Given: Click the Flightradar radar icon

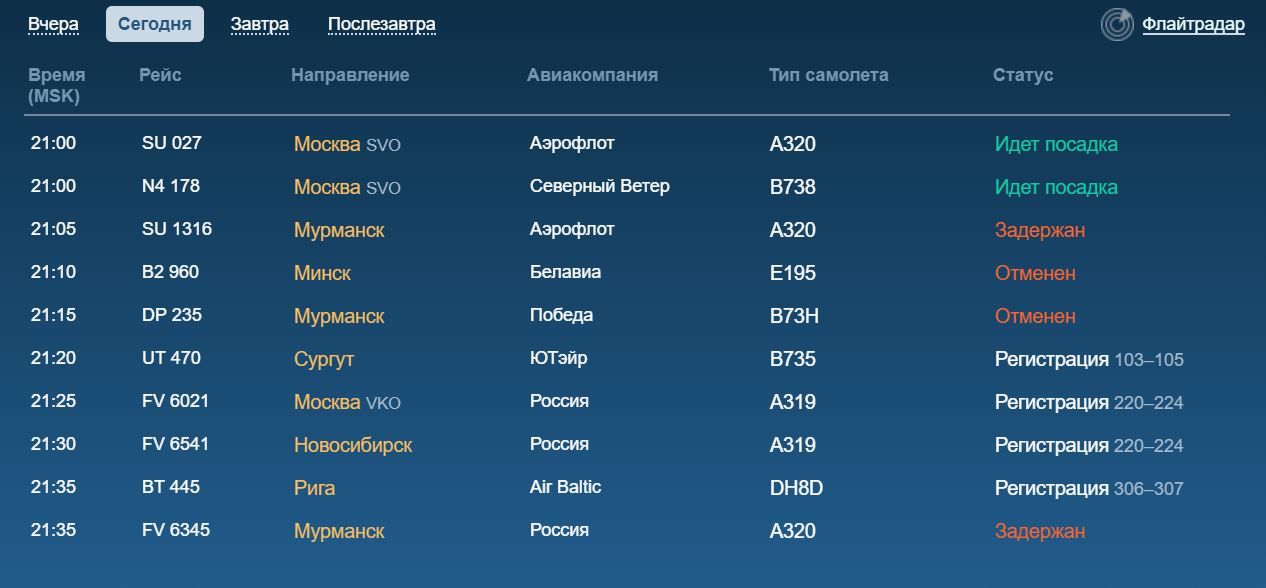Looking at the screenshot, I should point(1117,24).
